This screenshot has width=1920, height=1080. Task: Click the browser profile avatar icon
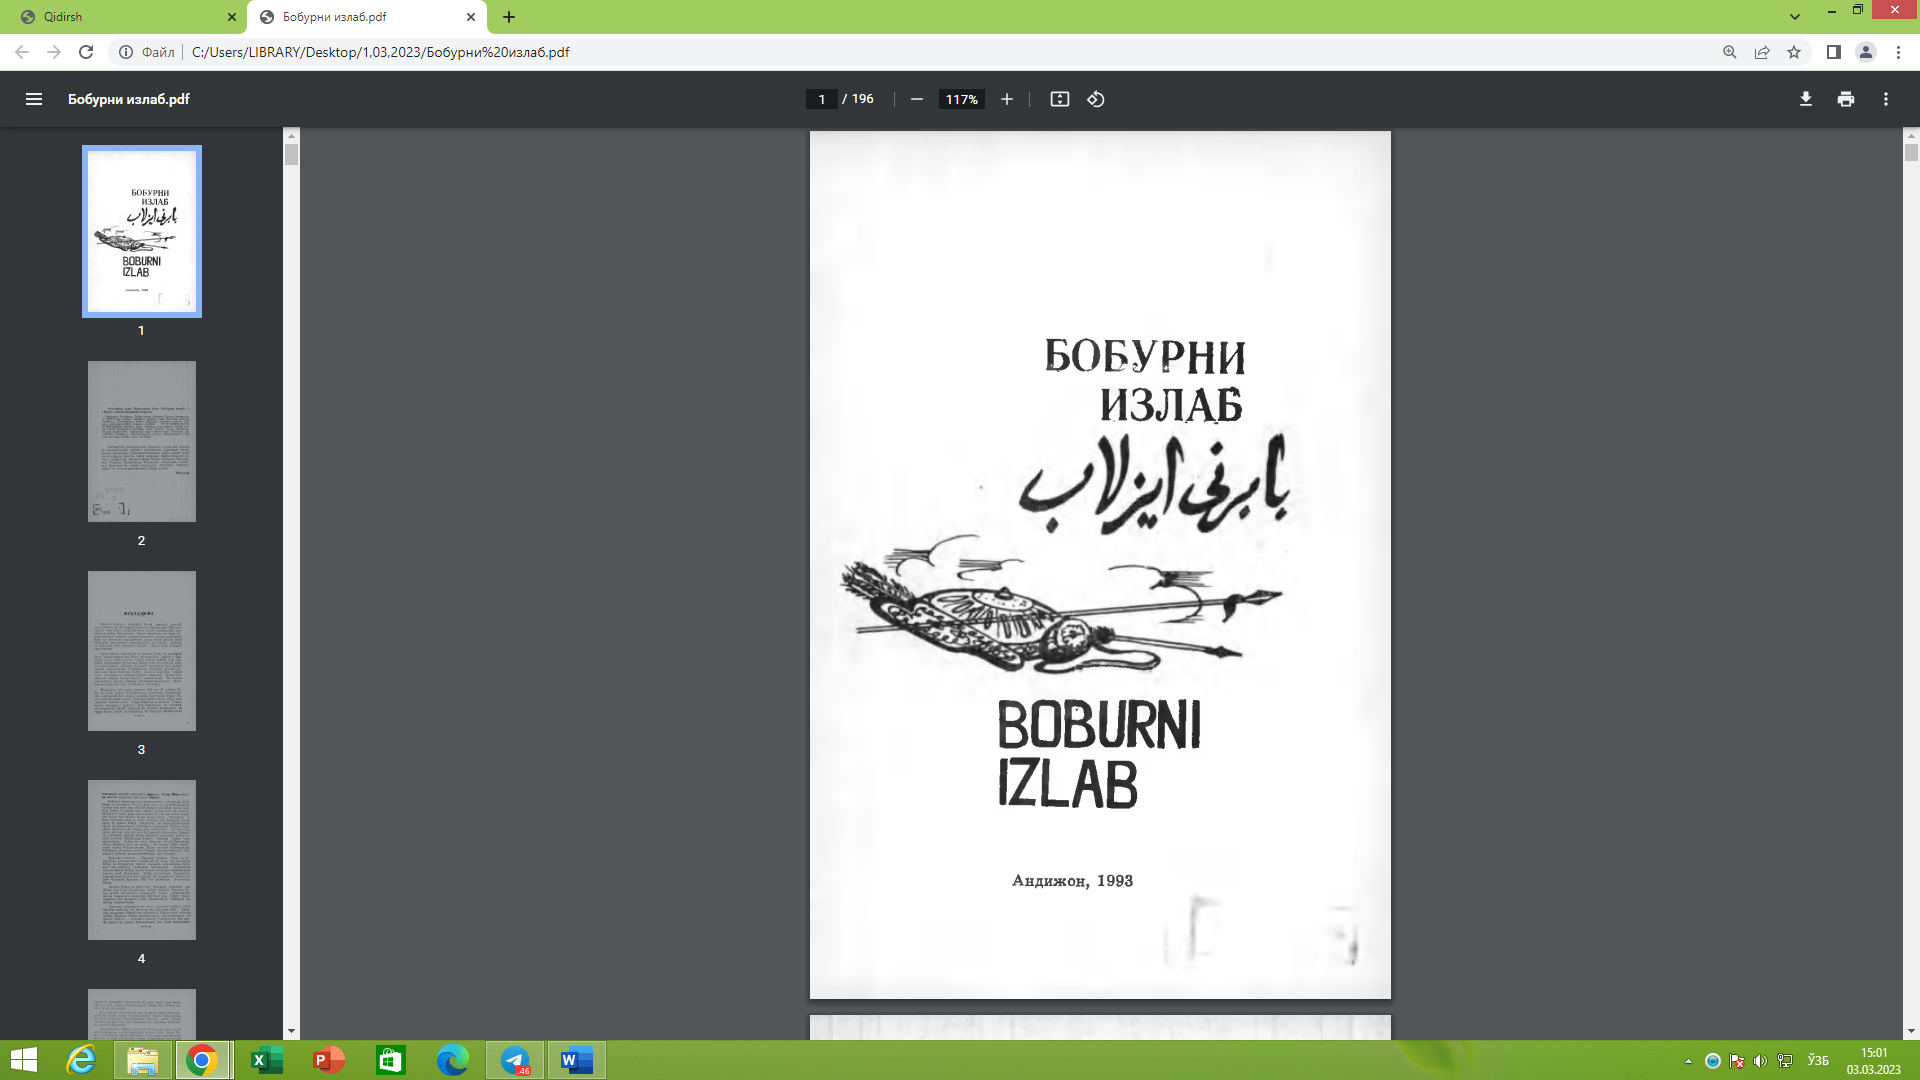tap(1865, 52)
